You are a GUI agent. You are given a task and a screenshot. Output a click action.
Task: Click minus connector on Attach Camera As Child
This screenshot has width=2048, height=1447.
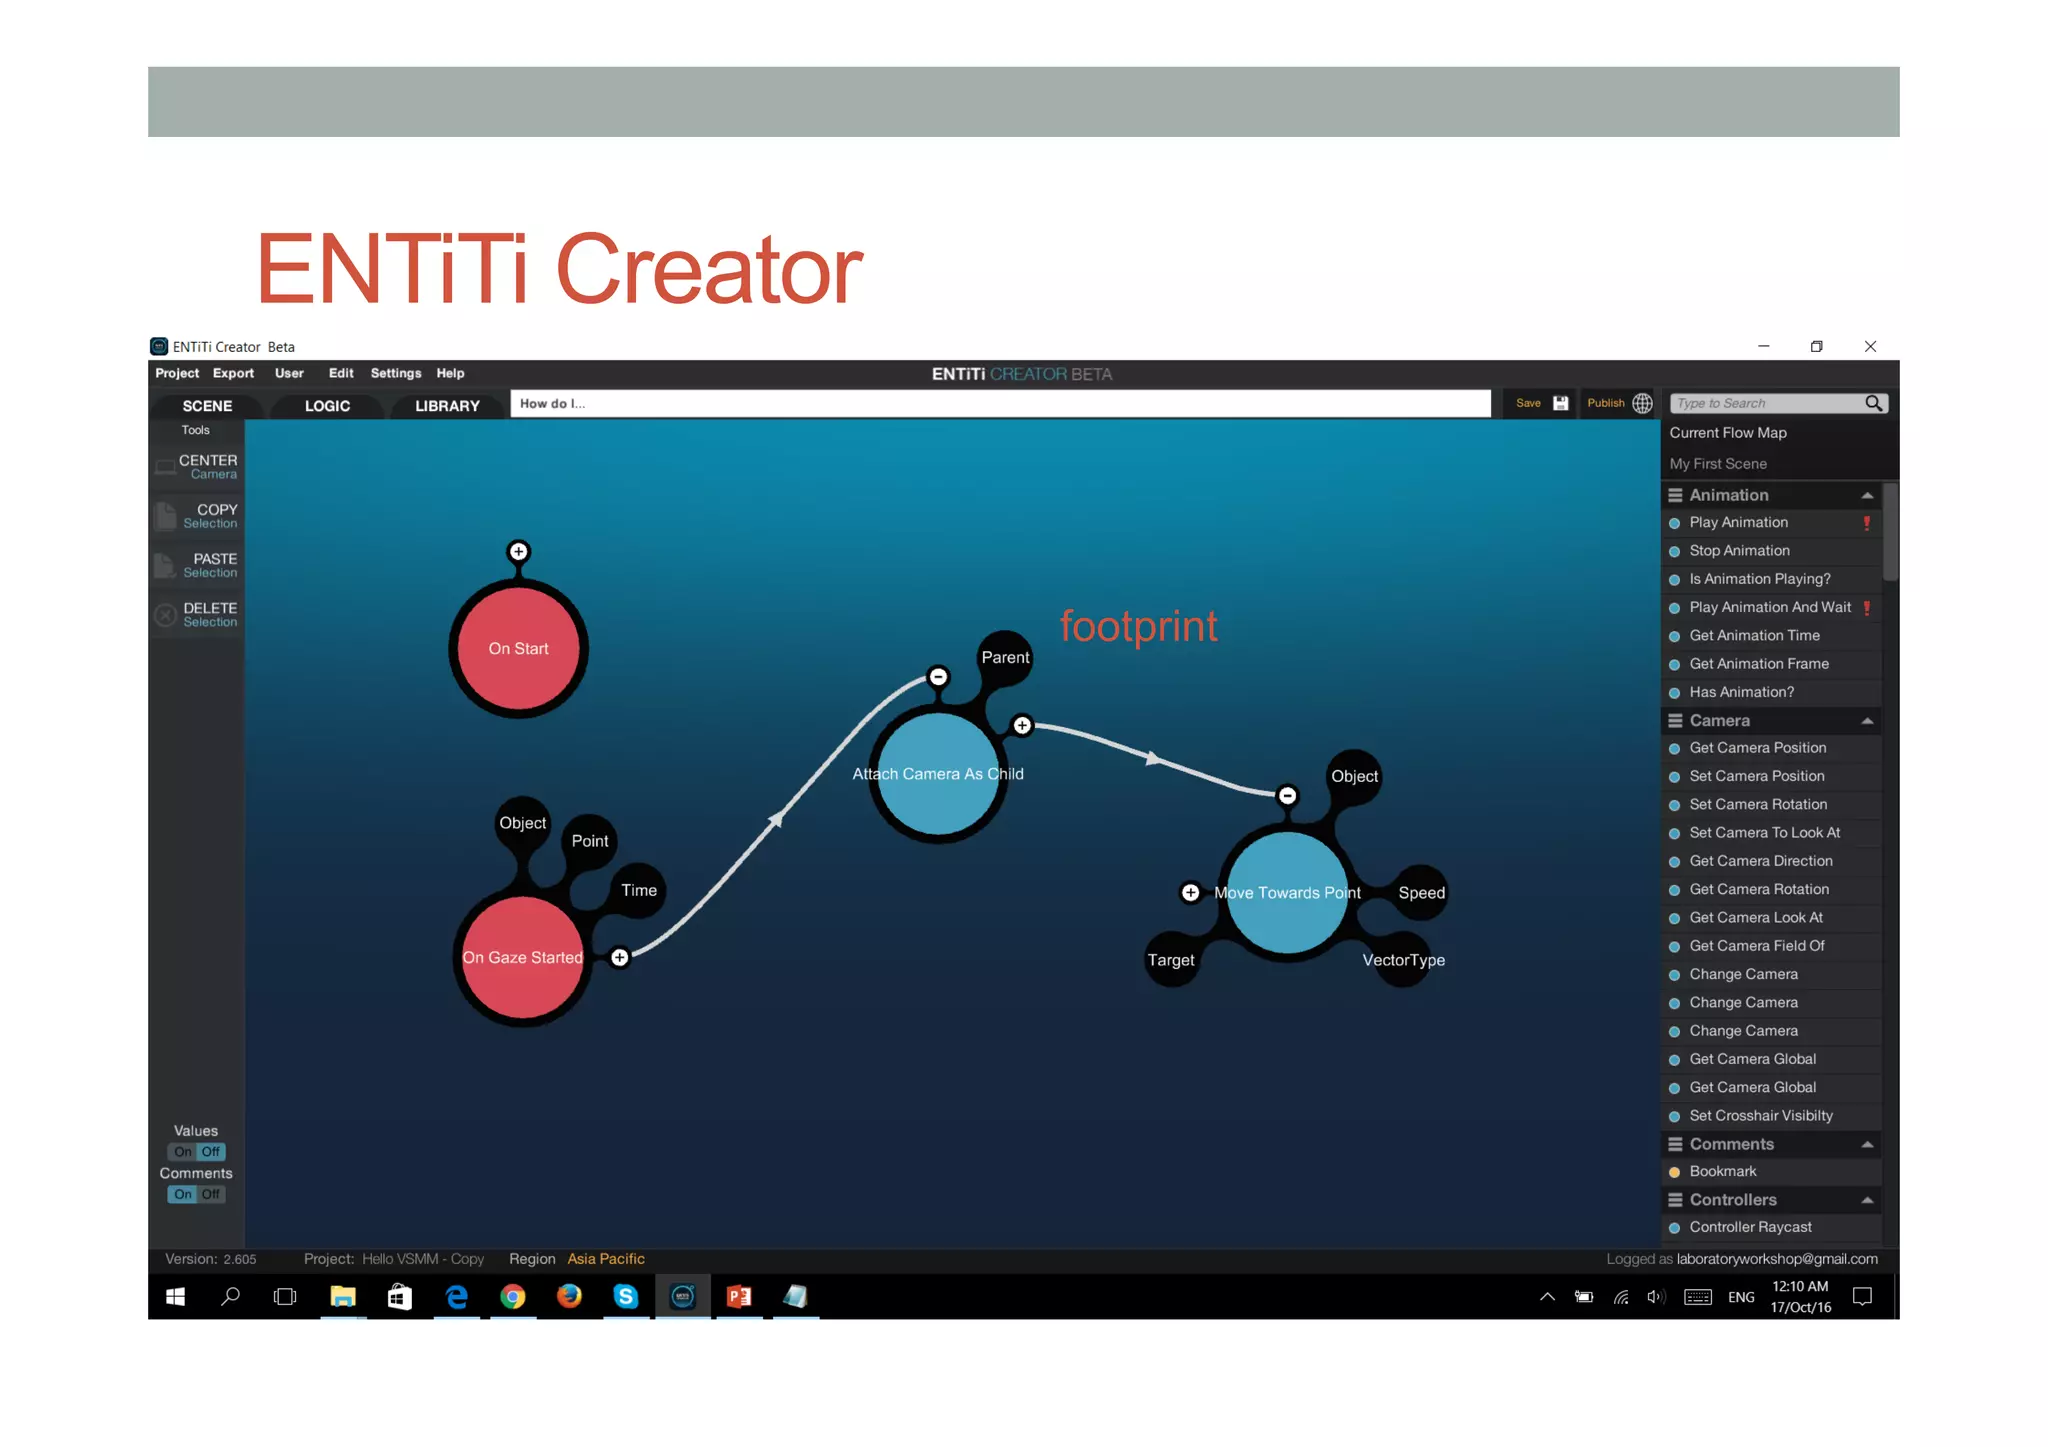point(938,677)
